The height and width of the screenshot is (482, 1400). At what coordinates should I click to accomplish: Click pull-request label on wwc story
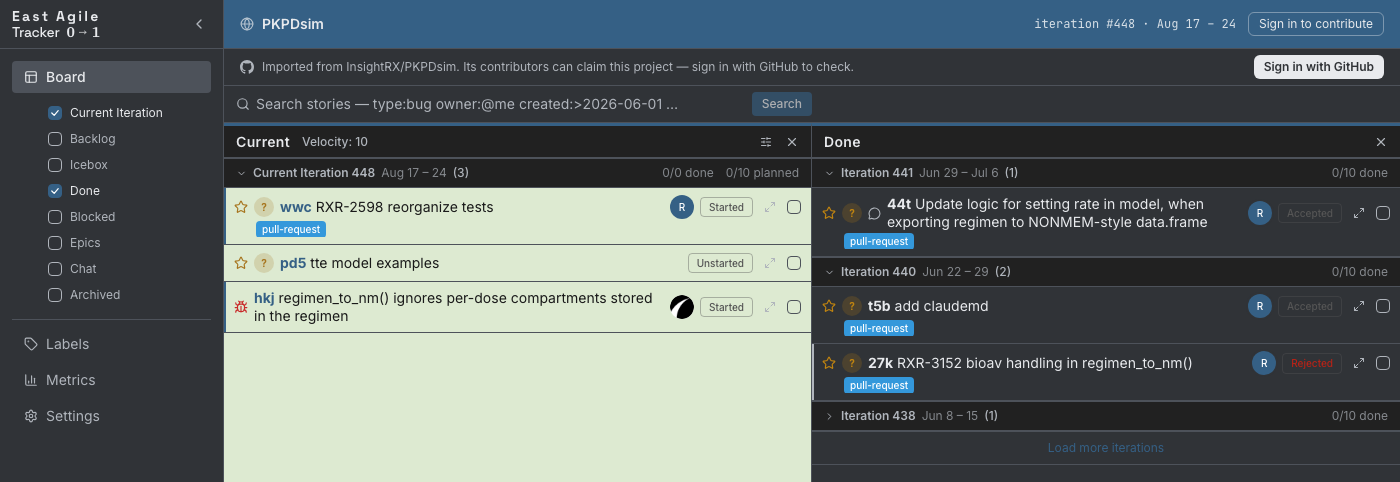click(291, 229)
